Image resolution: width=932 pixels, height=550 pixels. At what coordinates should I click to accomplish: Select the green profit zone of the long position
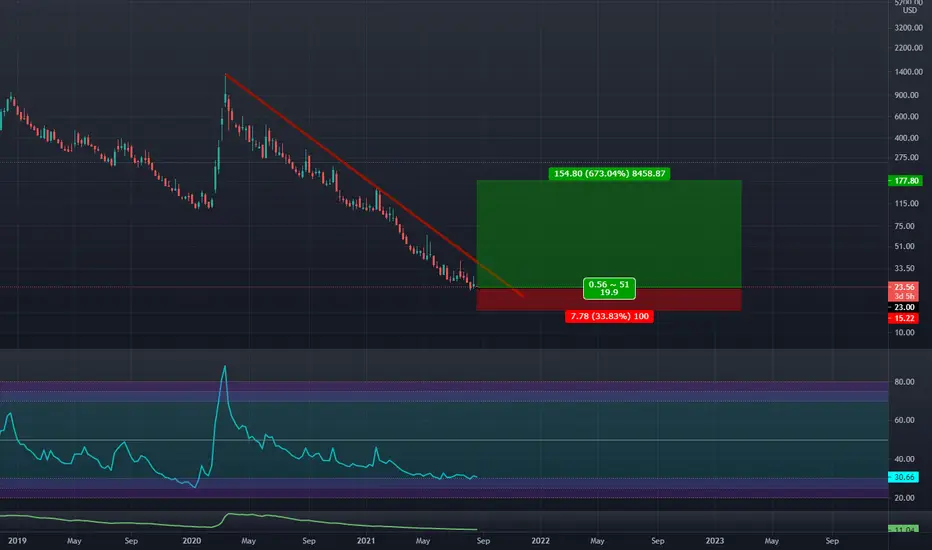point(609,234)
